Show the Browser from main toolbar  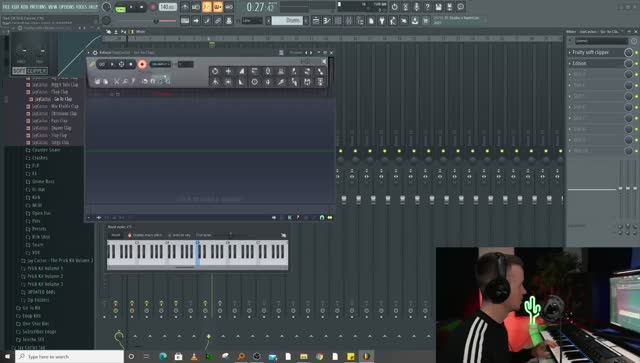point(360,20)
